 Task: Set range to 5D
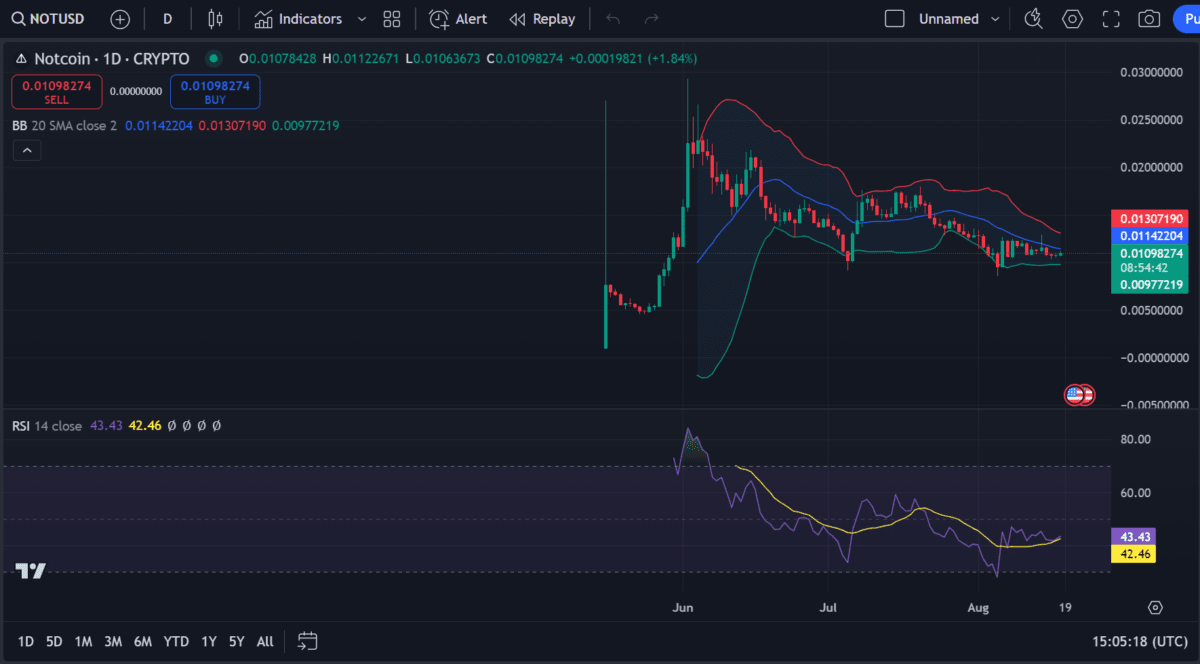[54, 641]
